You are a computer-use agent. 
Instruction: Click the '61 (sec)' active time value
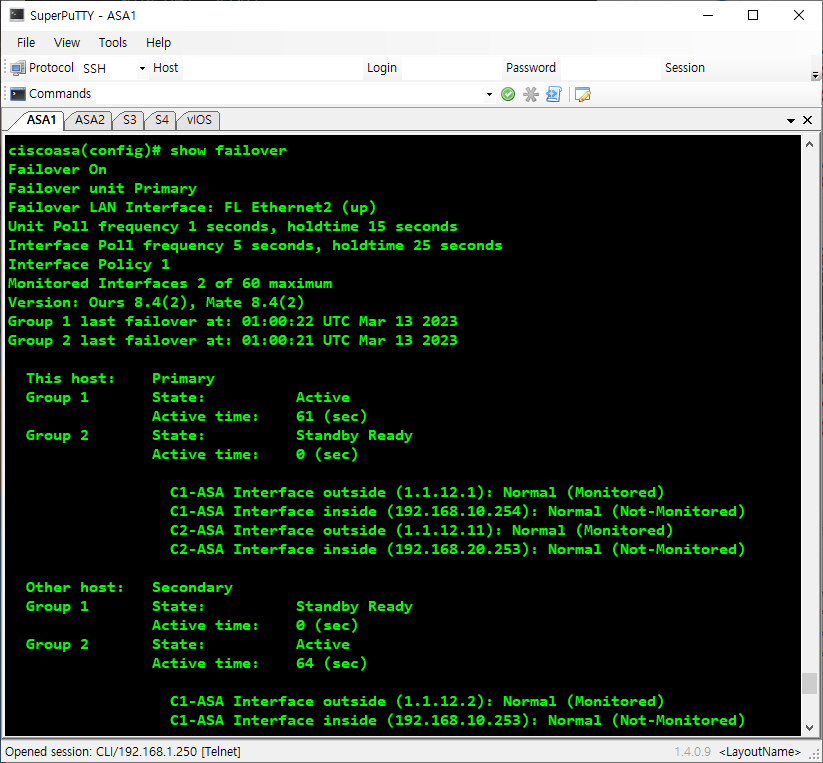click(x=331, y=416)
